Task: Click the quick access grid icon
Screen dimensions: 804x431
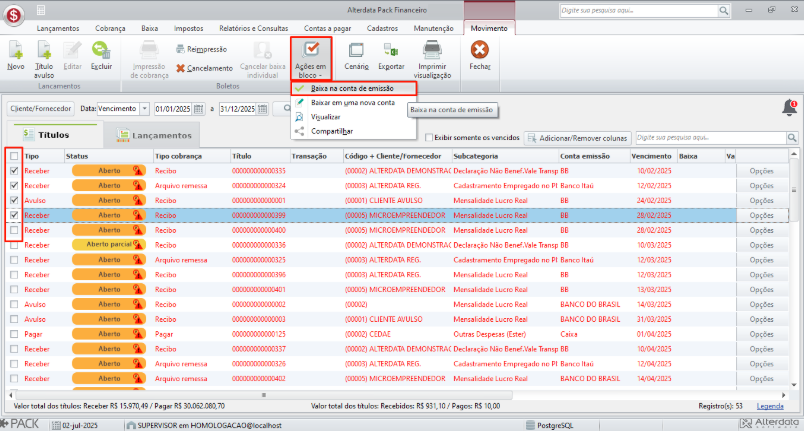Action: (x=41, y=10)
